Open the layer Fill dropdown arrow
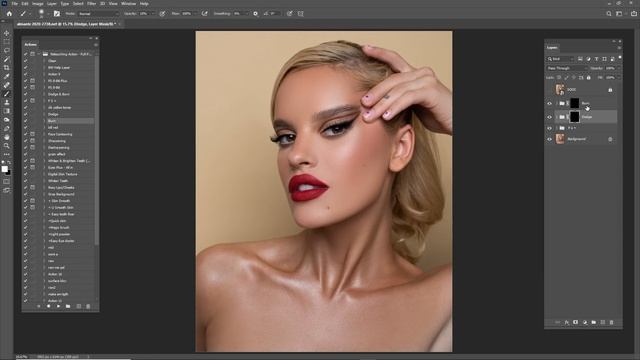Screen dimensions: 640x360 [620, 78]
